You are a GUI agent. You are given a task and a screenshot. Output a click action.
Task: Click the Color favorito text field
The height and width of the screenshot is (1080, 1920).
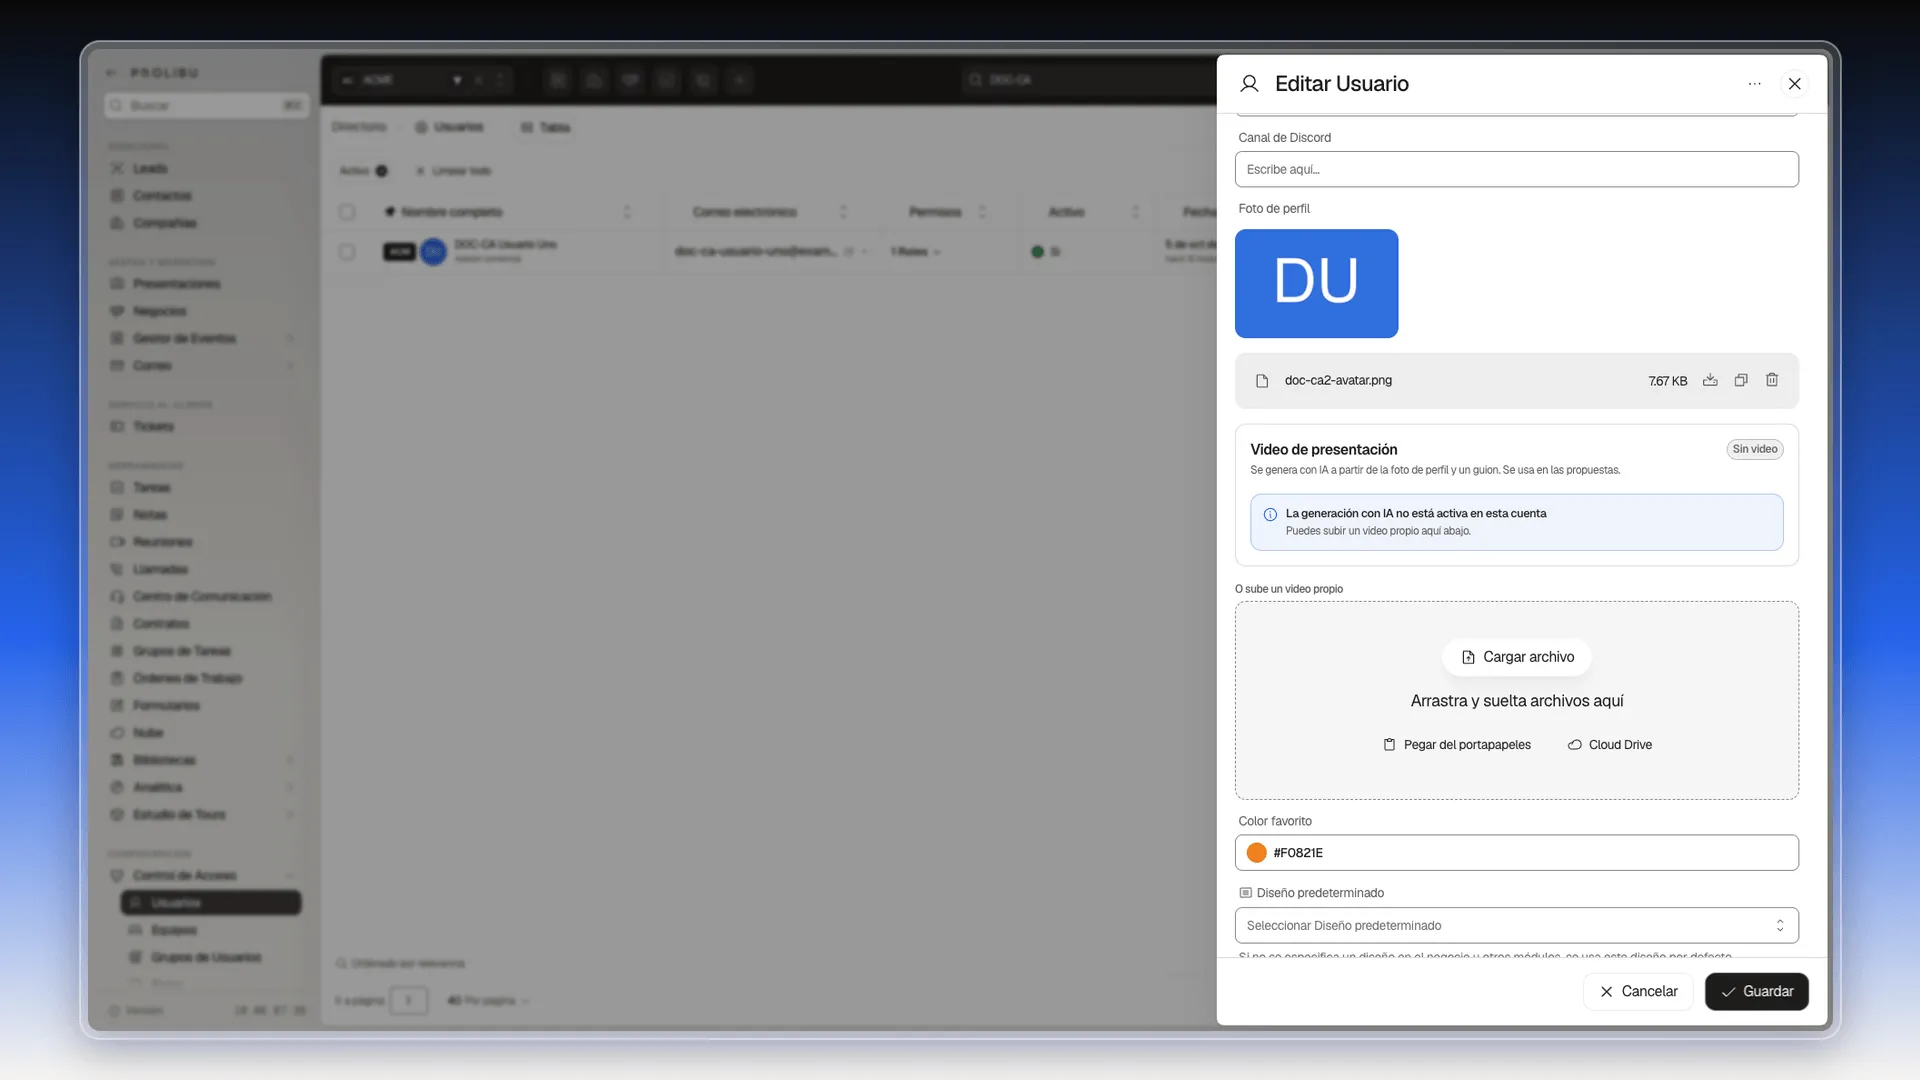(1516, 853)
